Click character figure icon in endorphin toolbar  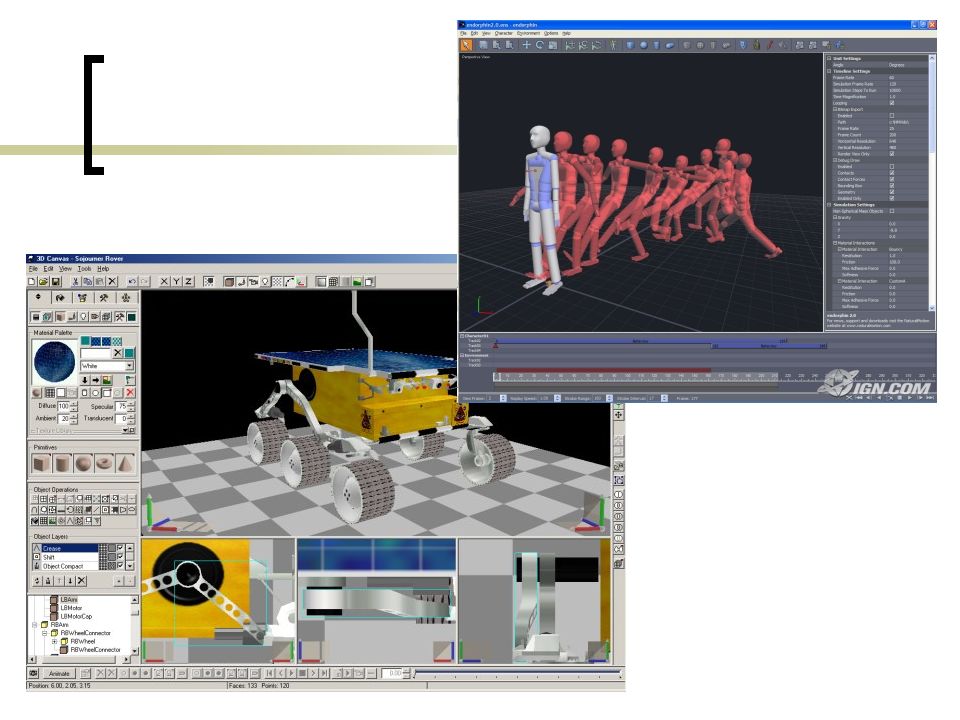click(613, 45)
